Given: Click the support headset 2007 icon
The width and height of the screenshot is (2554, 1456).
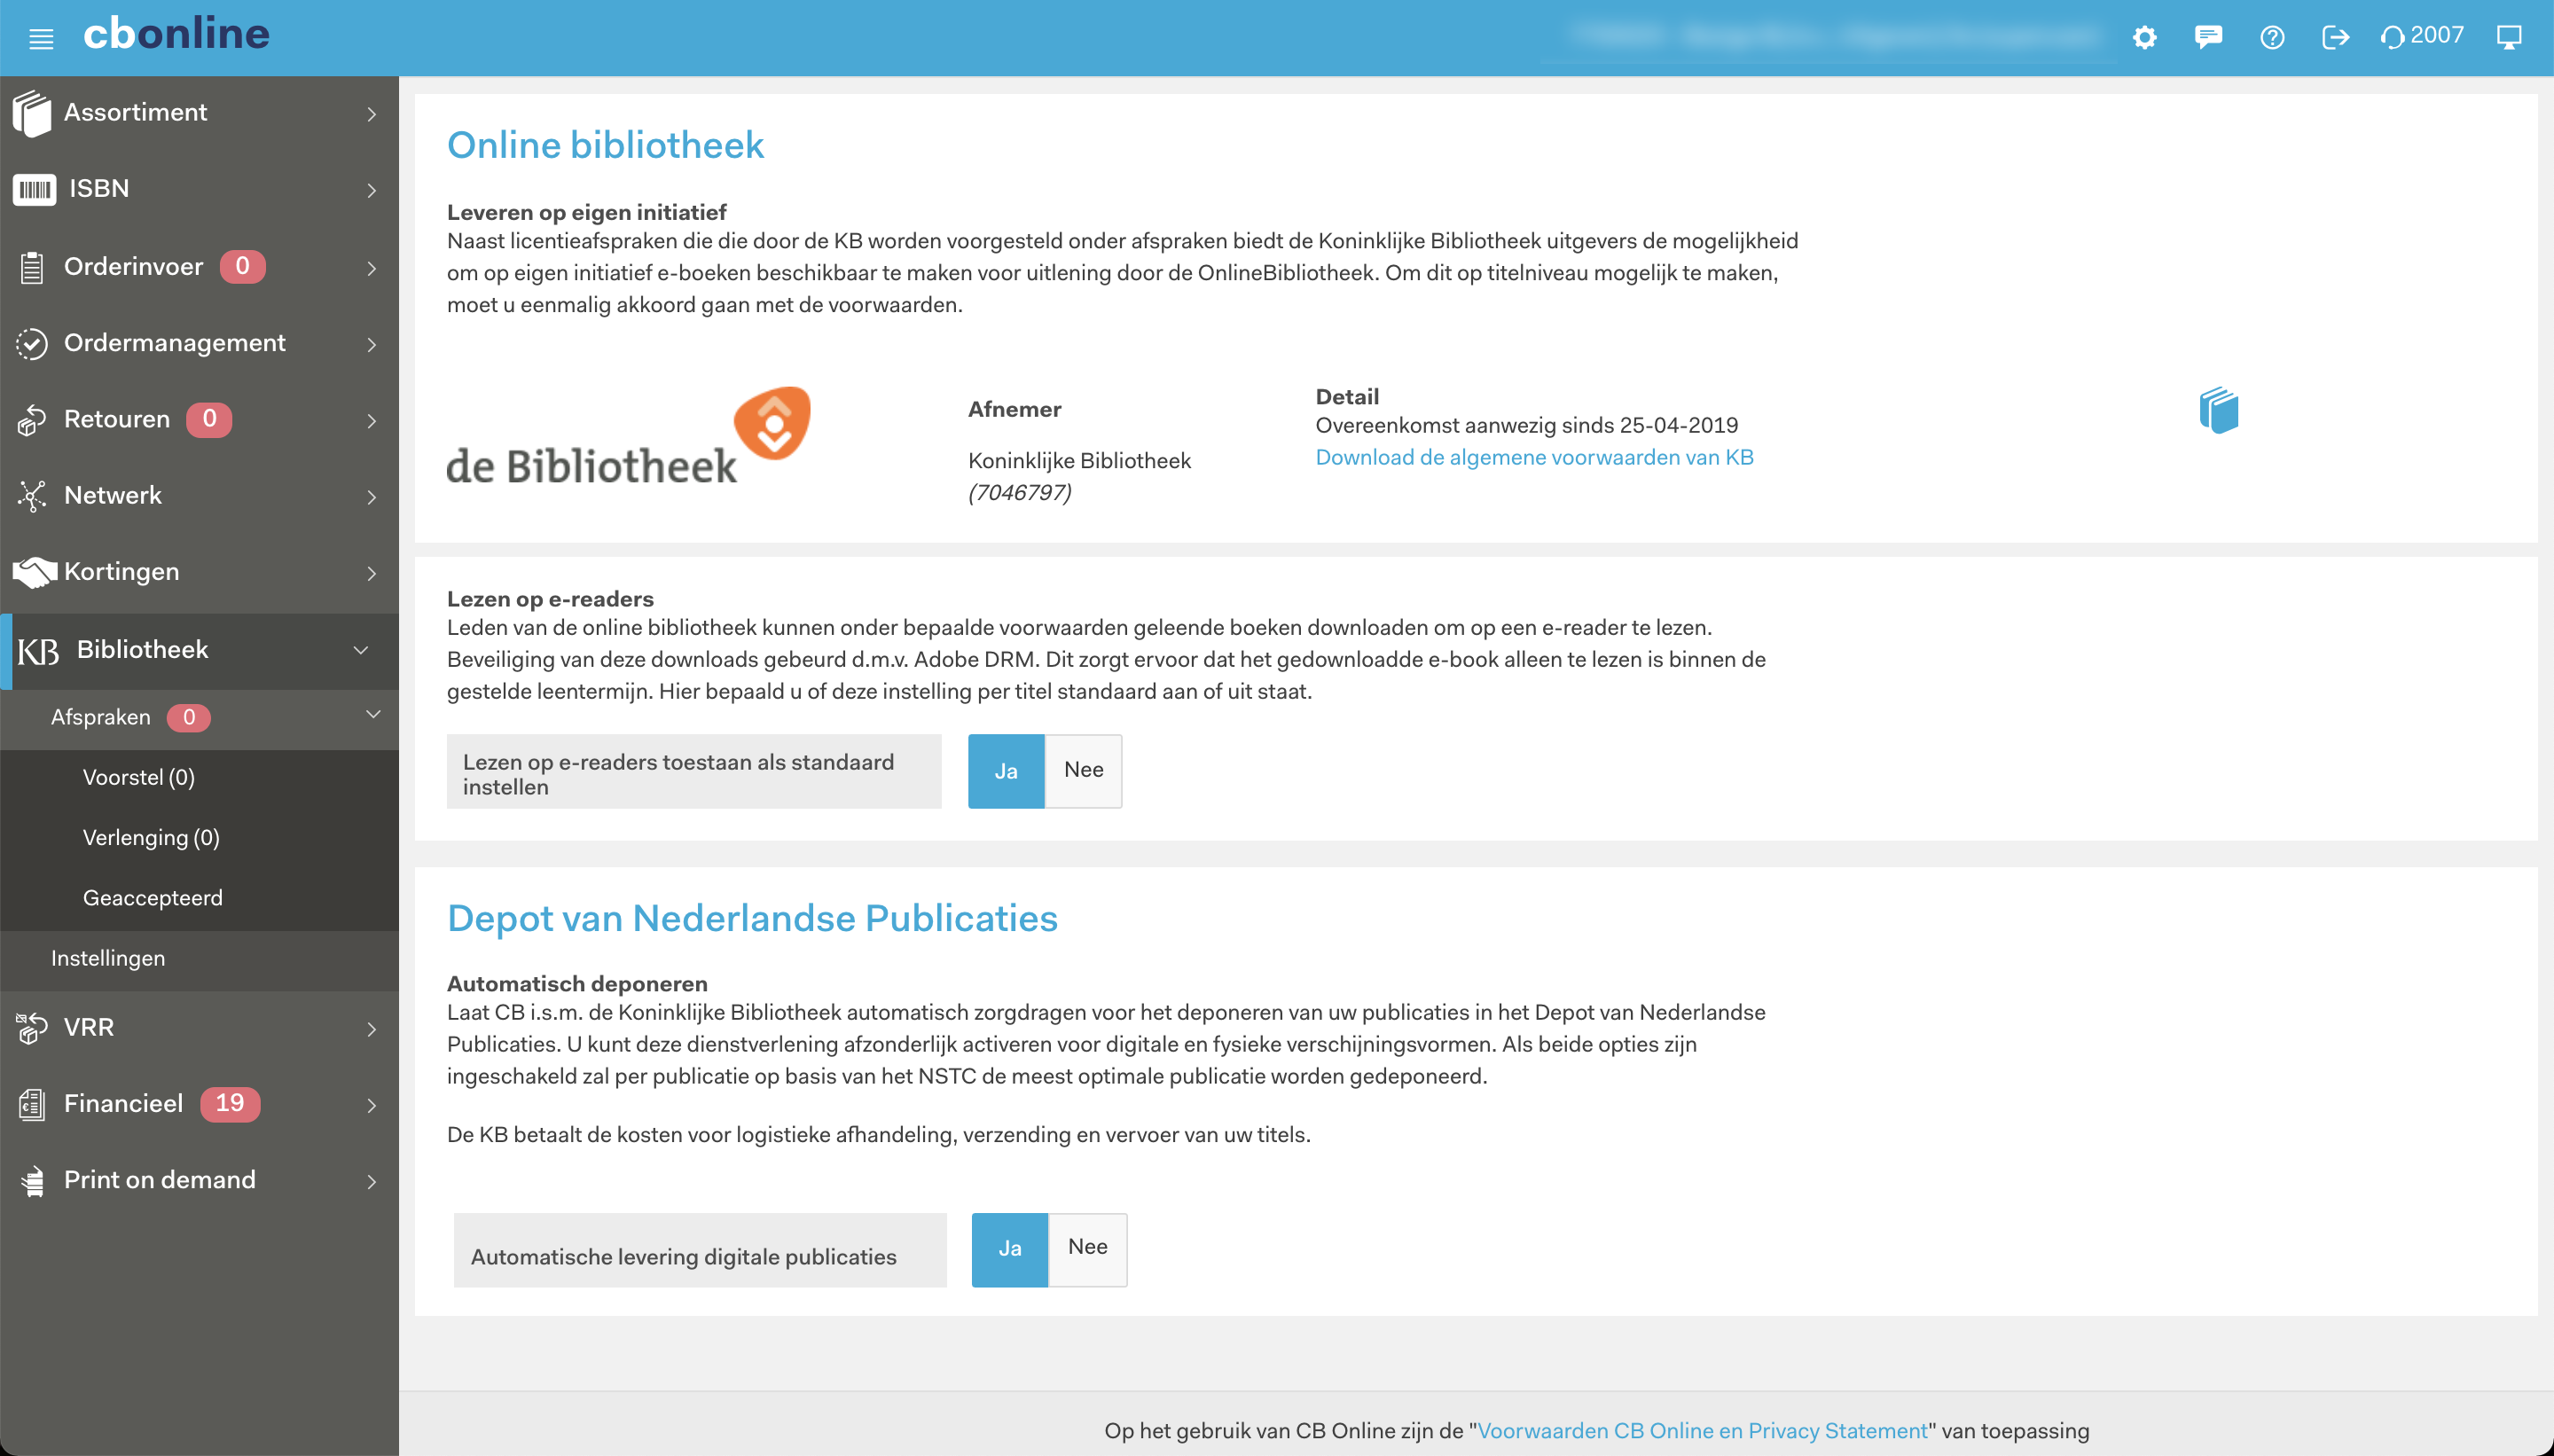Looking at the screenshot, I should 2421,37.
